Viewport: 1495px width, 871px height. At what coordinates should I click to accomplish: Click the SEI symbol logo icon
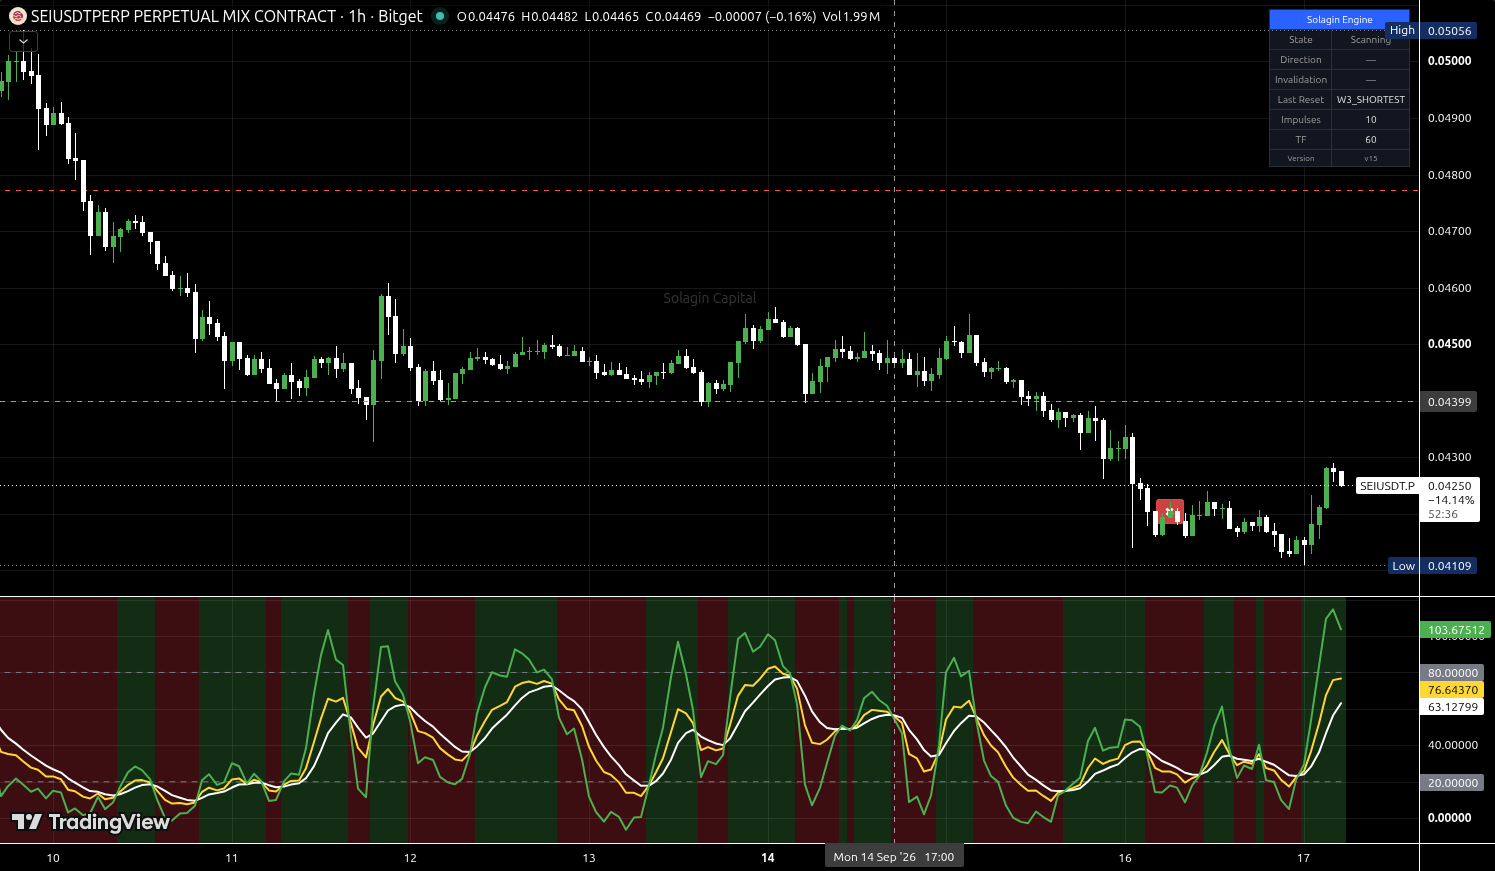tap(18, 16)
